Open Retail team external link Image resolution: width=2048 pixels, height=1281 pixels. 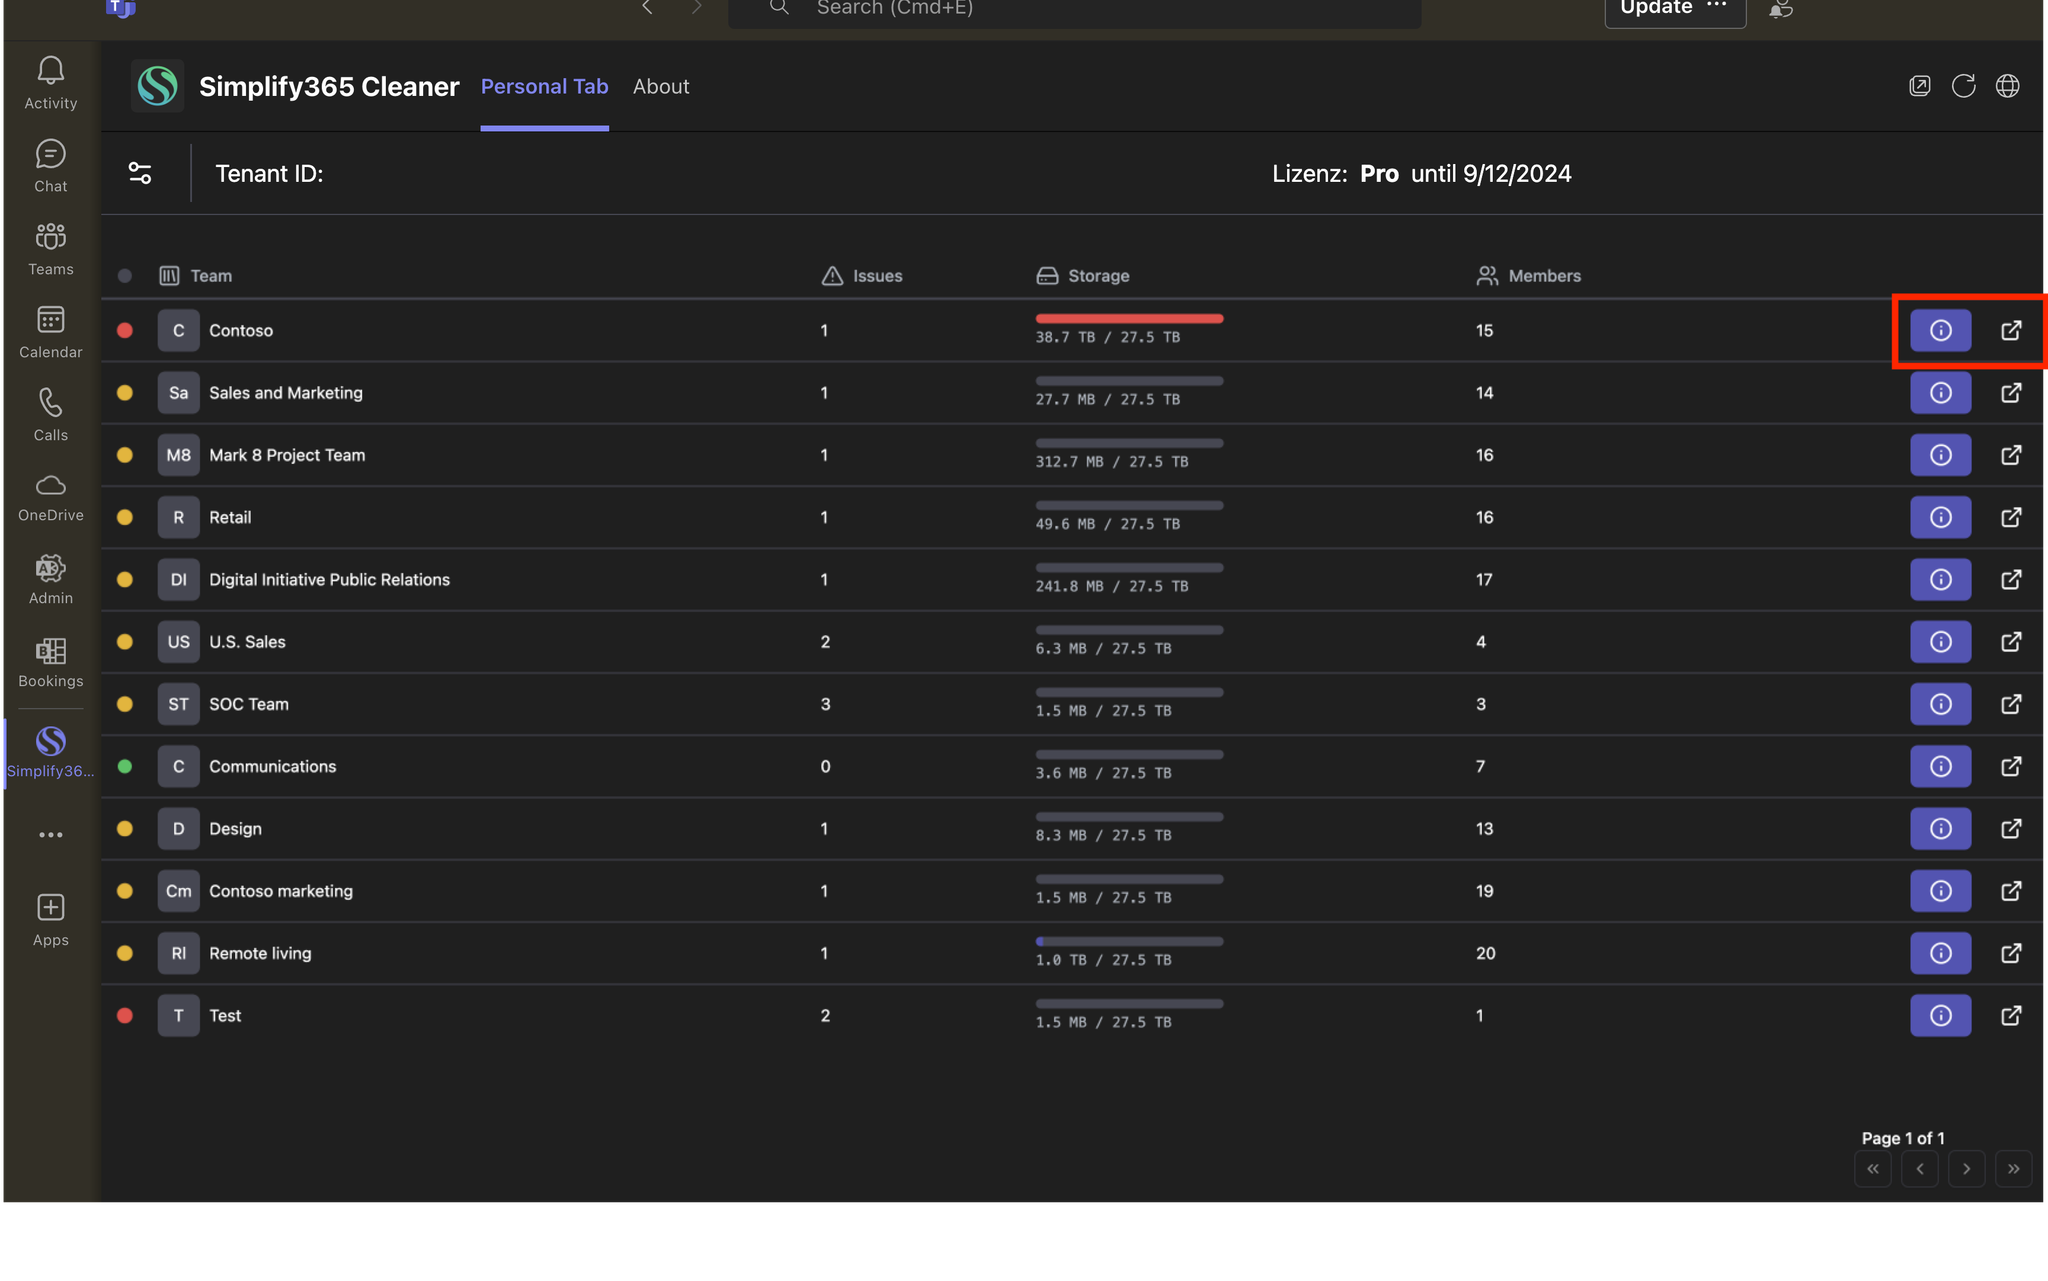coord(2011,517)
